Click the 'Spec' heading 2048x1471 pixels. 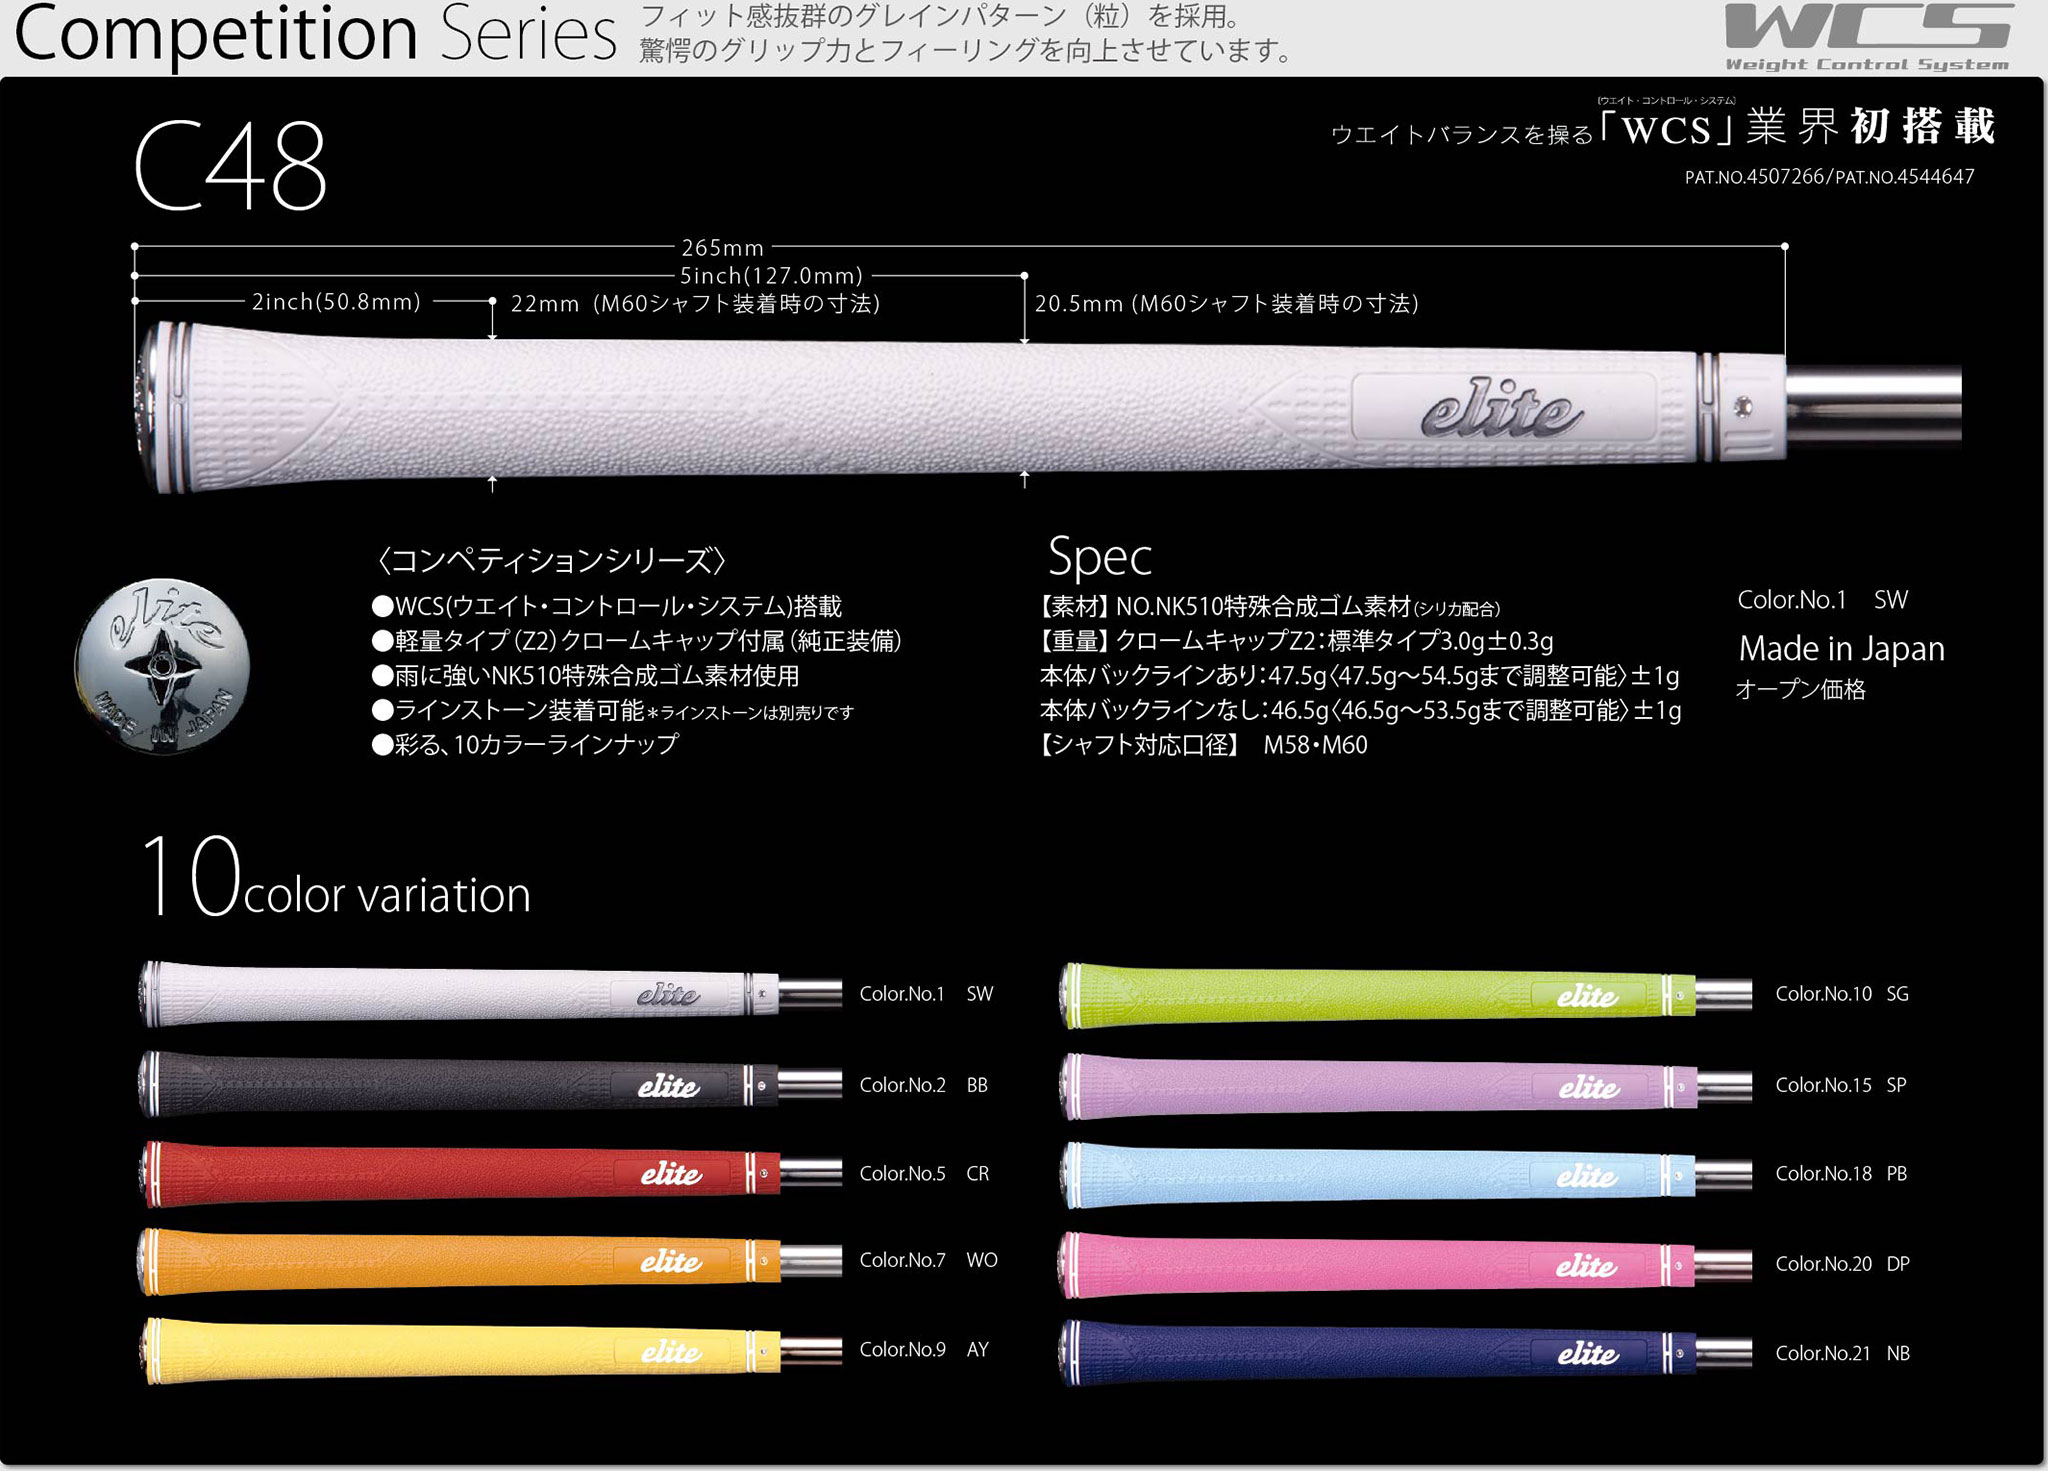1100,558
